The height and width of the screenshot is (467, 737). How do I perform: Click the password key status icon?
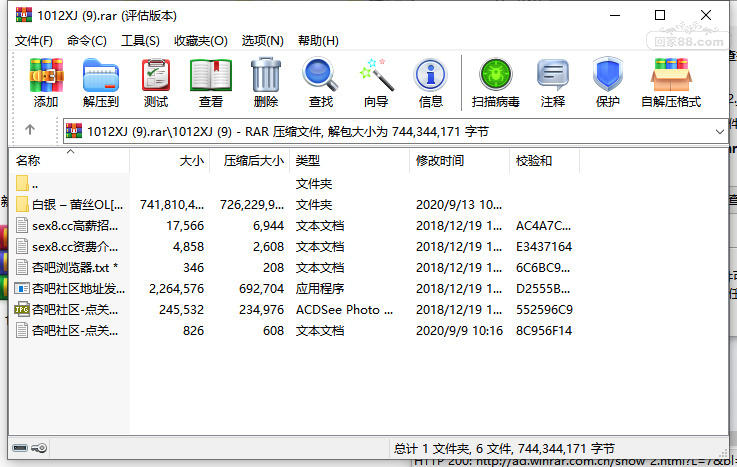tap(39, 448)
